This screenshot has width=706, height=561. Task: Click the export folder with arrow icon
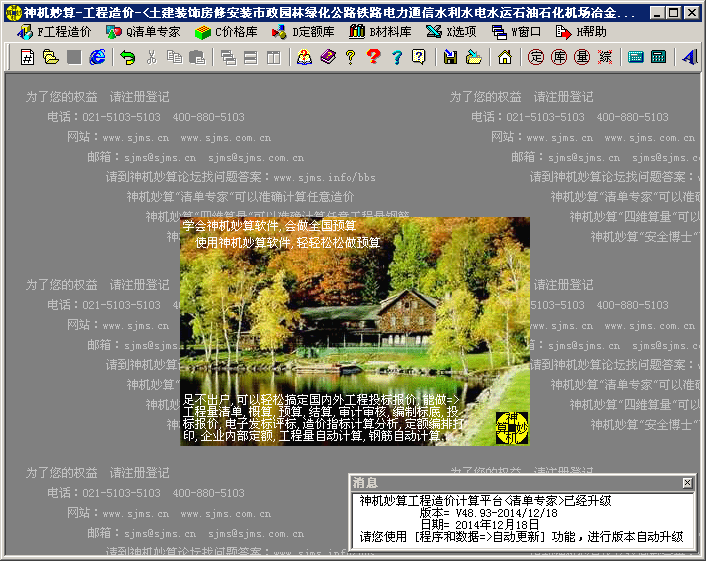[x=474, y=57]
